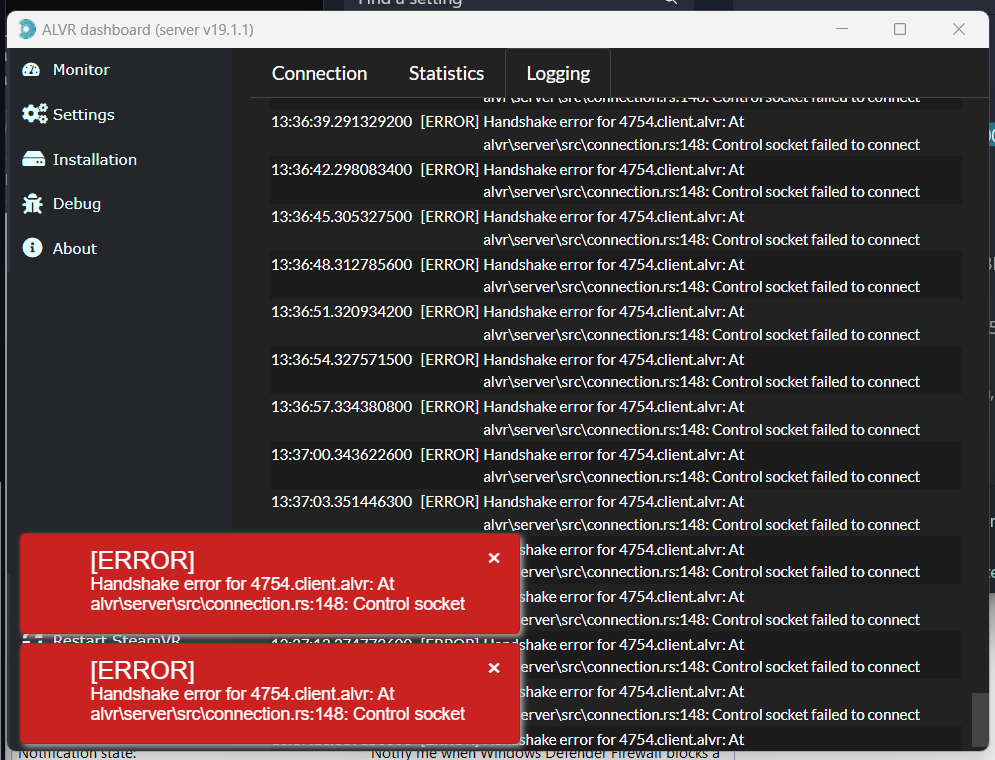Select the 13:36:39 handshake error log entry
Image resolution: width=995 pixels, height=760 pixels.
tap(600, 132)
